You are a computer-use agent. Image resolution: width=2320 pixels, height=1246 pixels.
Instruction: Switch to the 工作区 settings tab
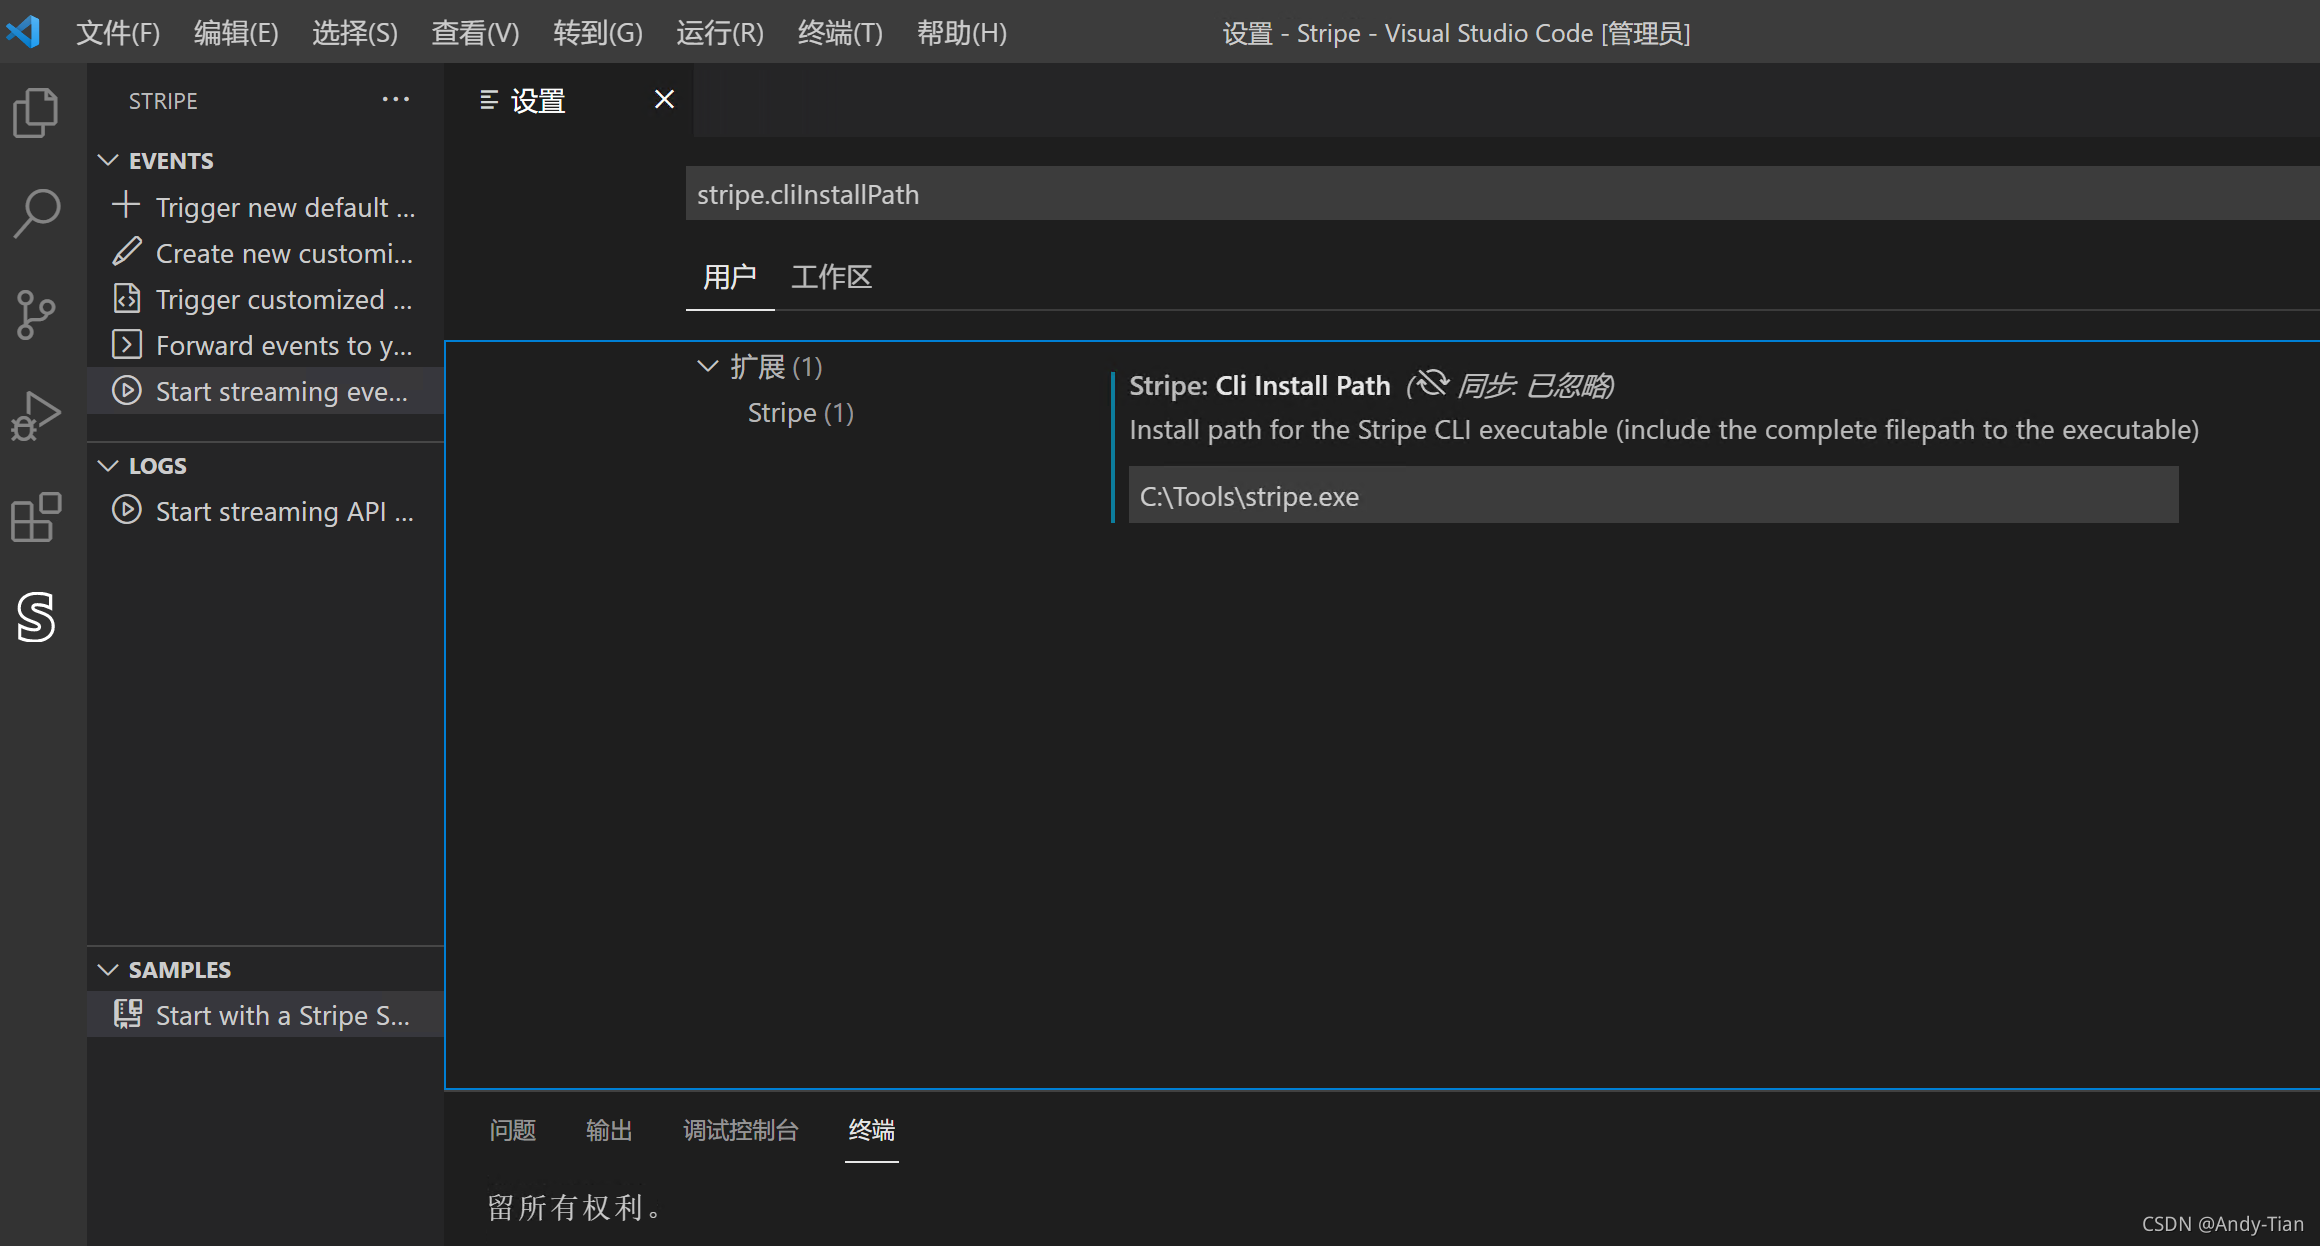tap(831, 277)
